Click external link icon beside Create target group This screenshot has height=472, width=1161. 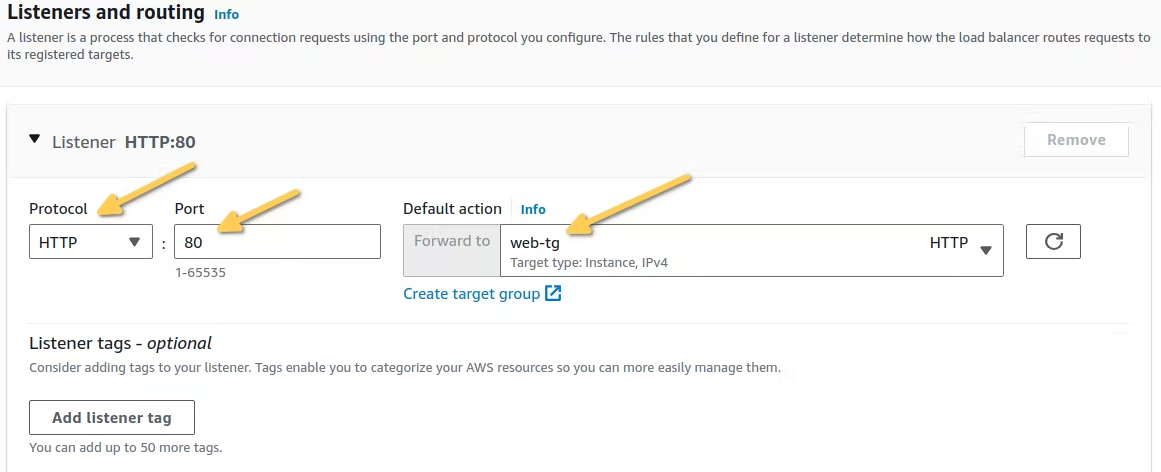click(553, 294)
